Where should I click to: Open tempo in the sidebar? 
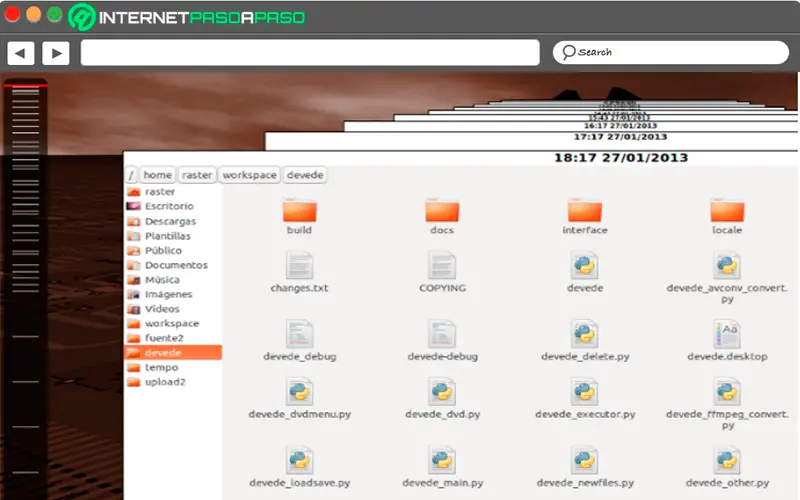point(173,367)
